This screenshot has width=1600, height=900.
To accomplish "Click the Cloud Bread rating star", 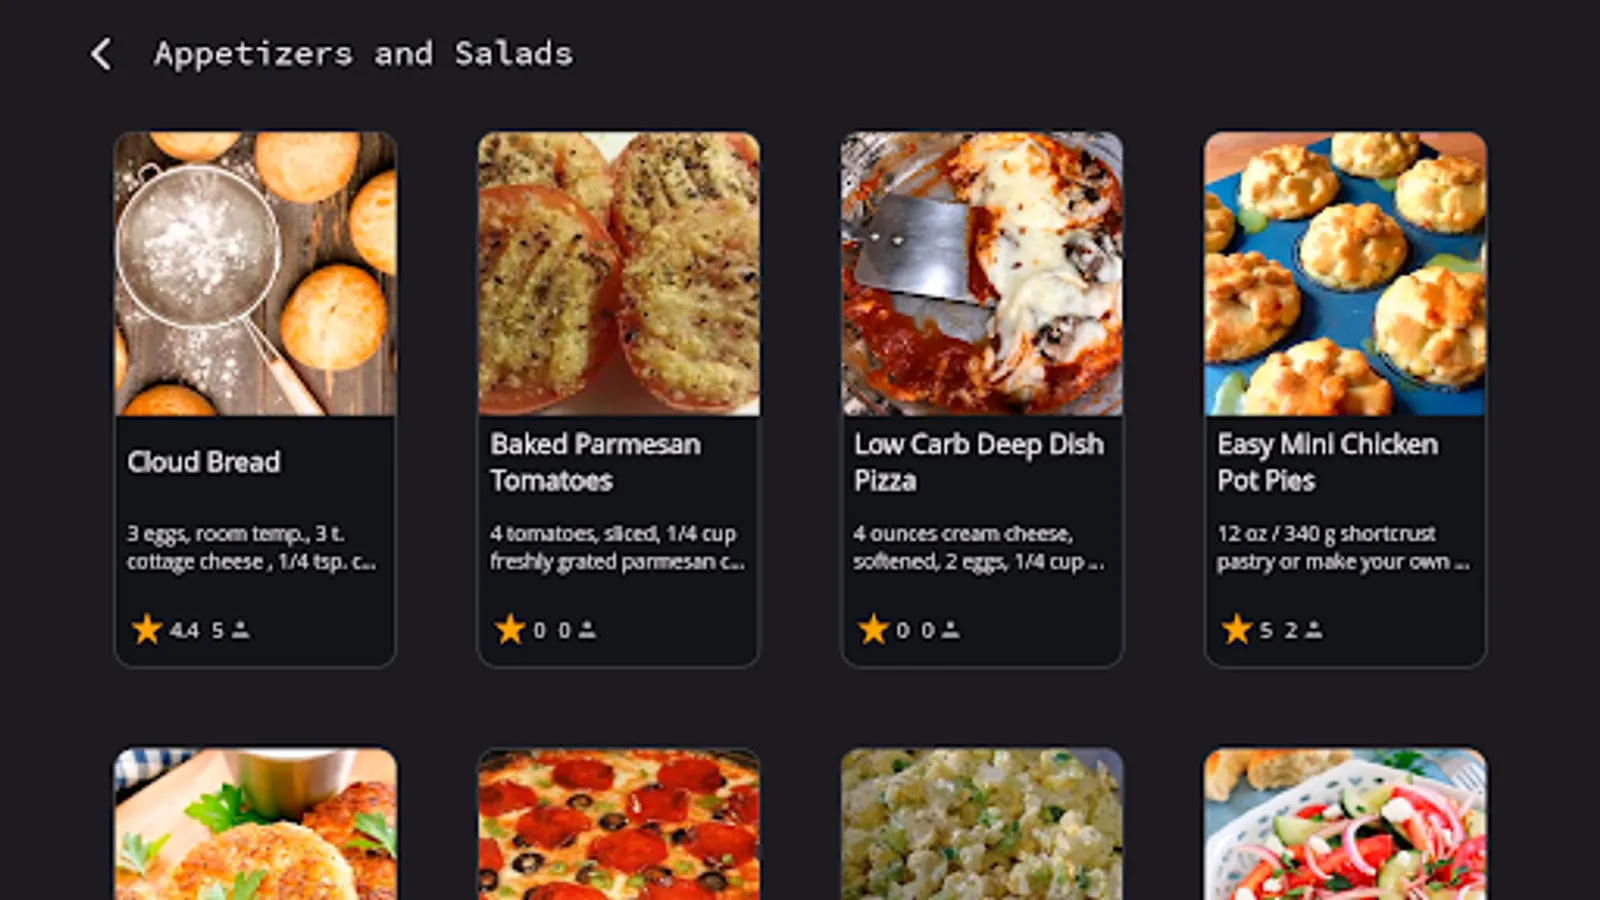I will [147, 630].
